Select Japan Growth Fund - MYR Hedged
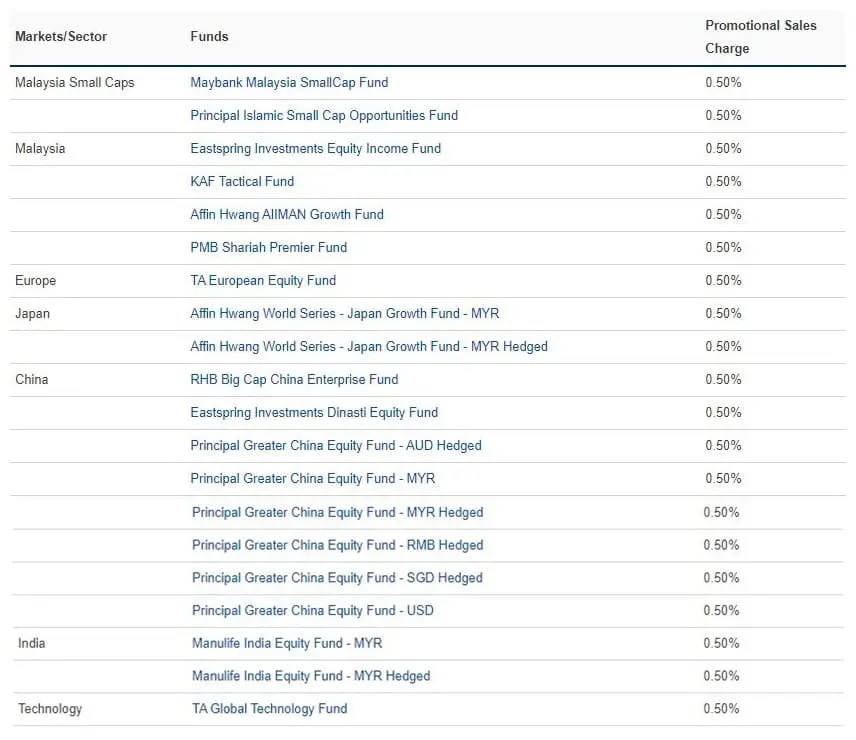 pos(369,347)
